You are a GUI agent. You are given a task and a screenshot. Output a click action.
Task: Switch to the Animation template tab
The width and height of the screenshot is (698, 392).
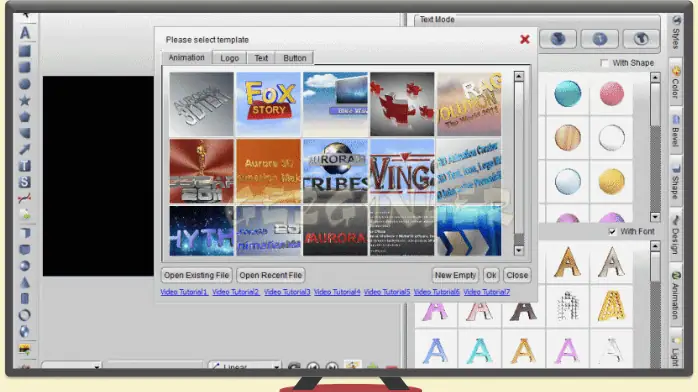click(x=187, y=57)
